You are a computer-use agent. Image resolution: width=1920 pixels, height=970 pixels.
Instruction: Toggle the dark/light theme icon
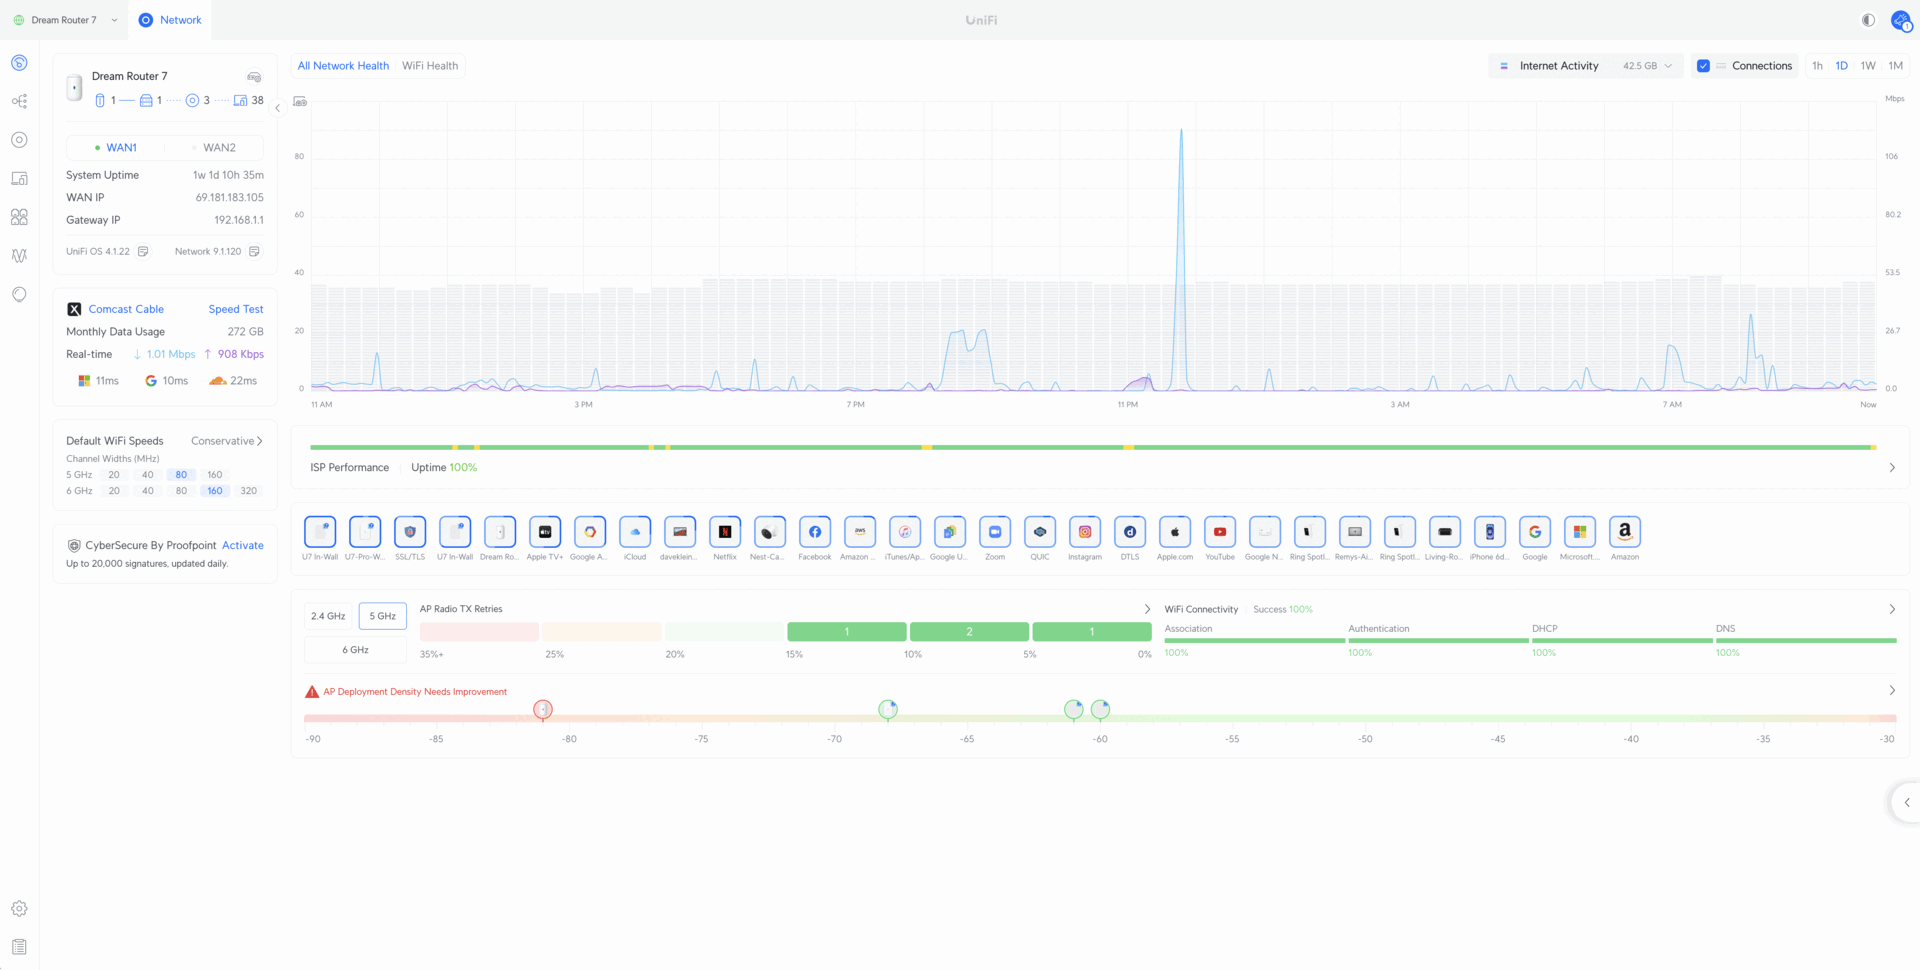[x=1868, y=20]
